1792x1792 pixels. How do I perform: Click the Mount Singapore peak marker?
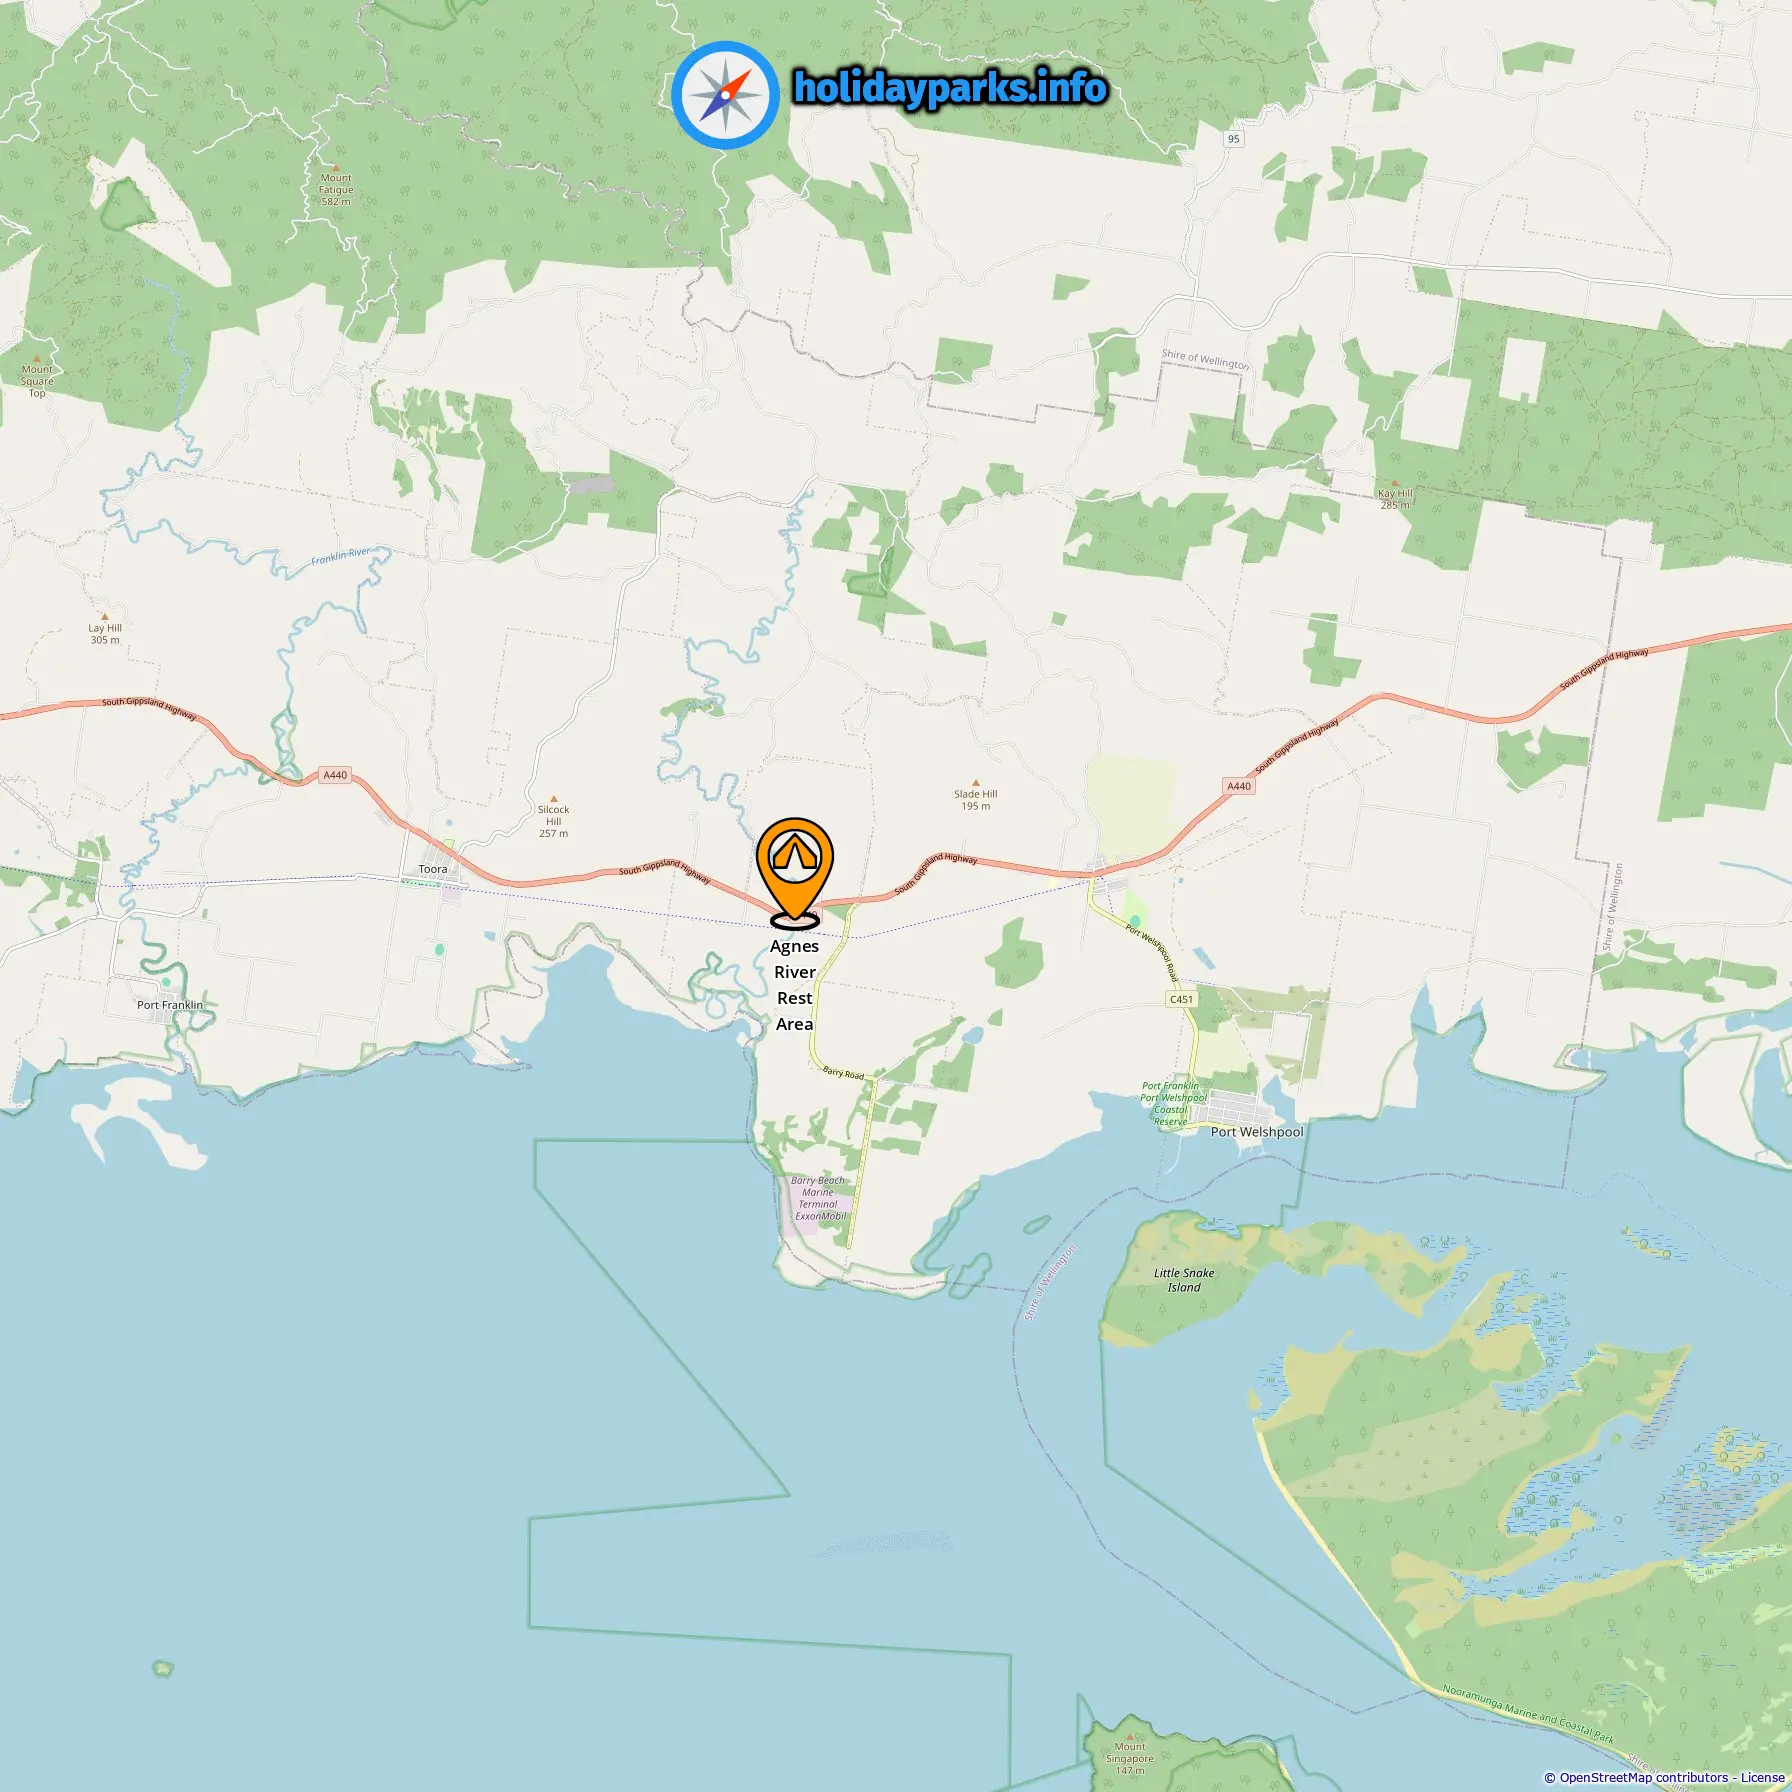(1130, 1736)
